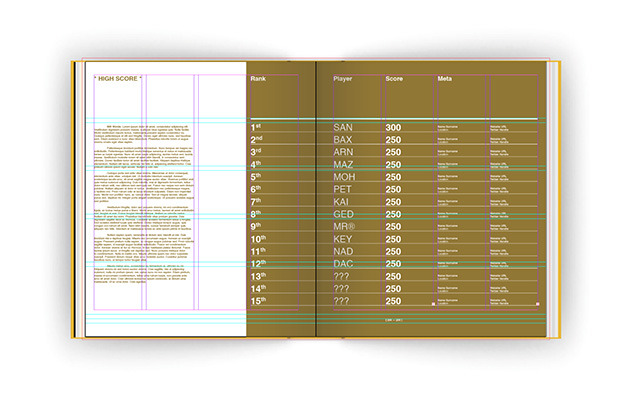Select the Meta column header
The image size is (640, 409).
click(444, 78)
